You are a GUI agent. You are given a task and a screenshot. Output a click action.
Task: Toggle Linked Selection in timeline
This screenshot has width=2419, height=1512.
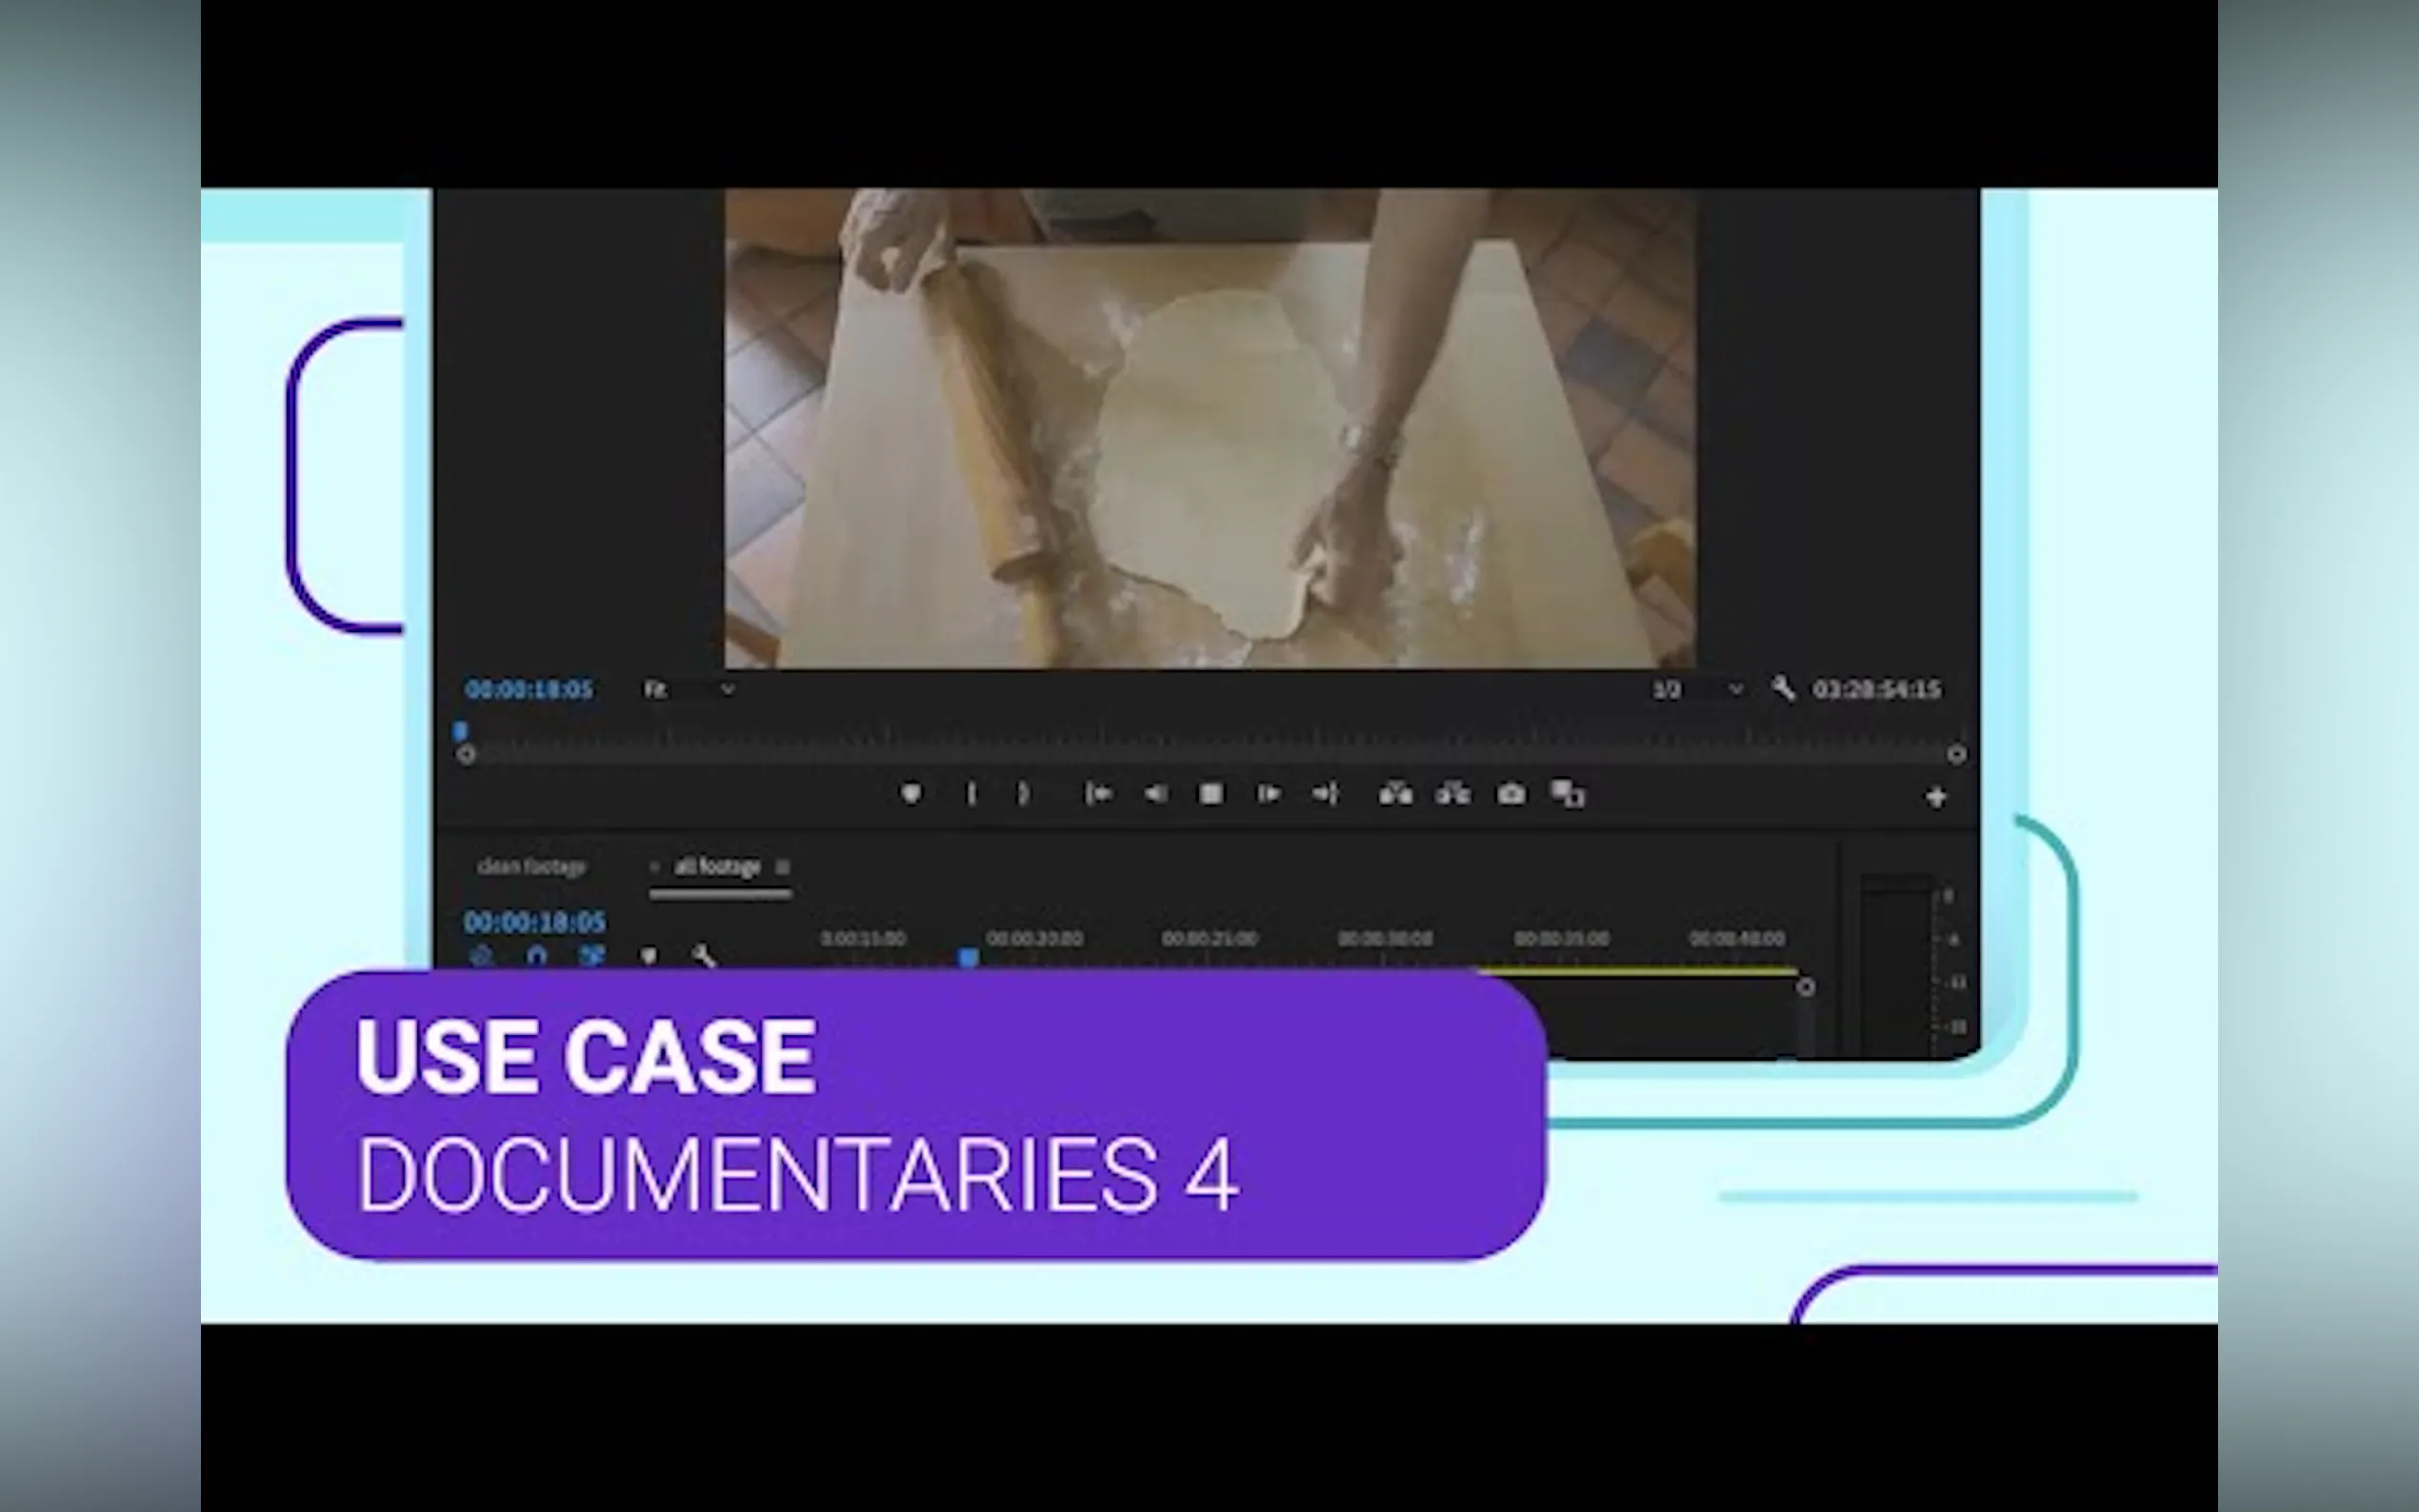[x=592, y=956]
